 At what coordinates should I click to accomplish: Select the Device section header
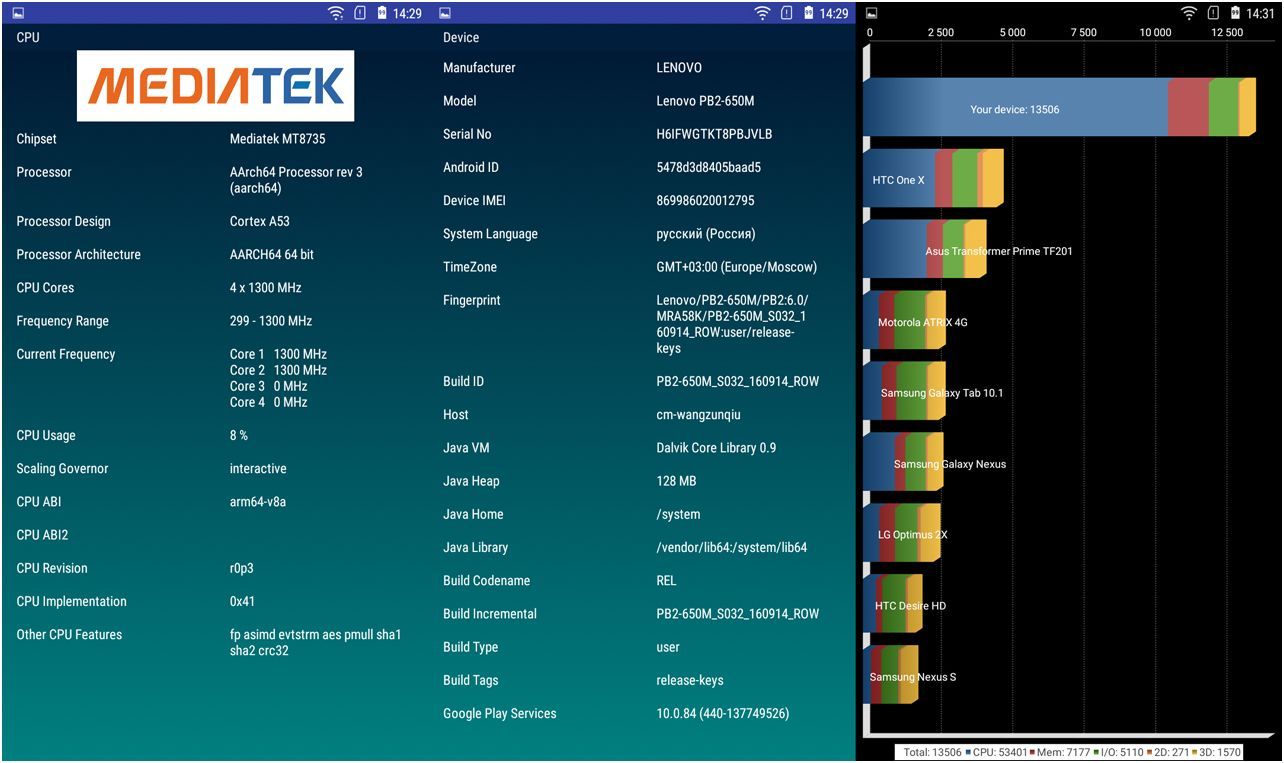tap(461, 38)
